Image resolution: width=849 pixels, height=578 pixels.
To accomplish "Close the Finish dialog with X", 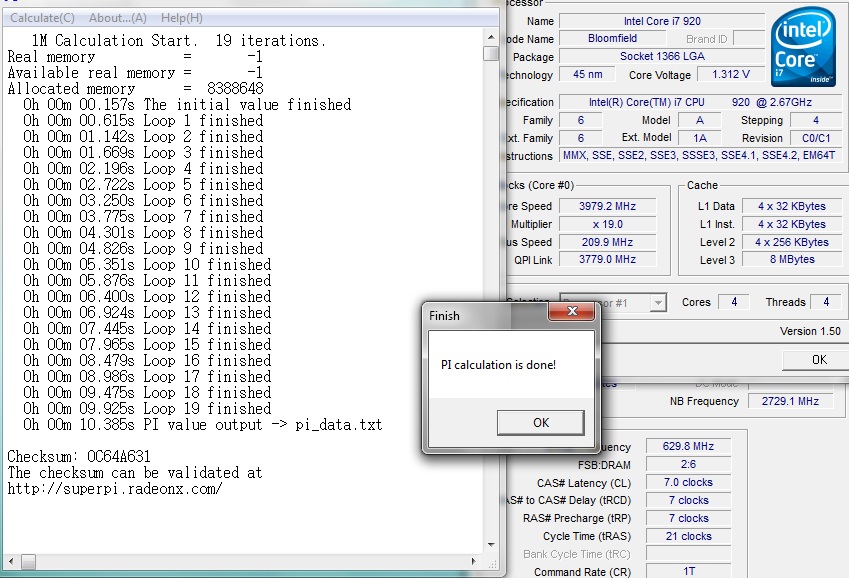I will pos(572,310).
